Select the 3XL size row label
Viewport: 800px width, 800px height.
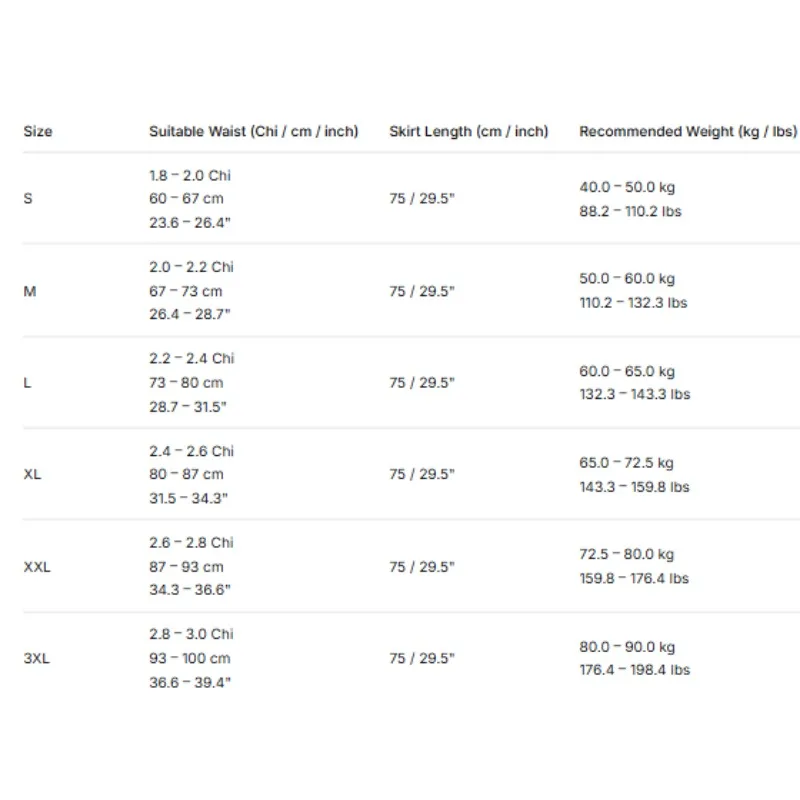point(37,658)
